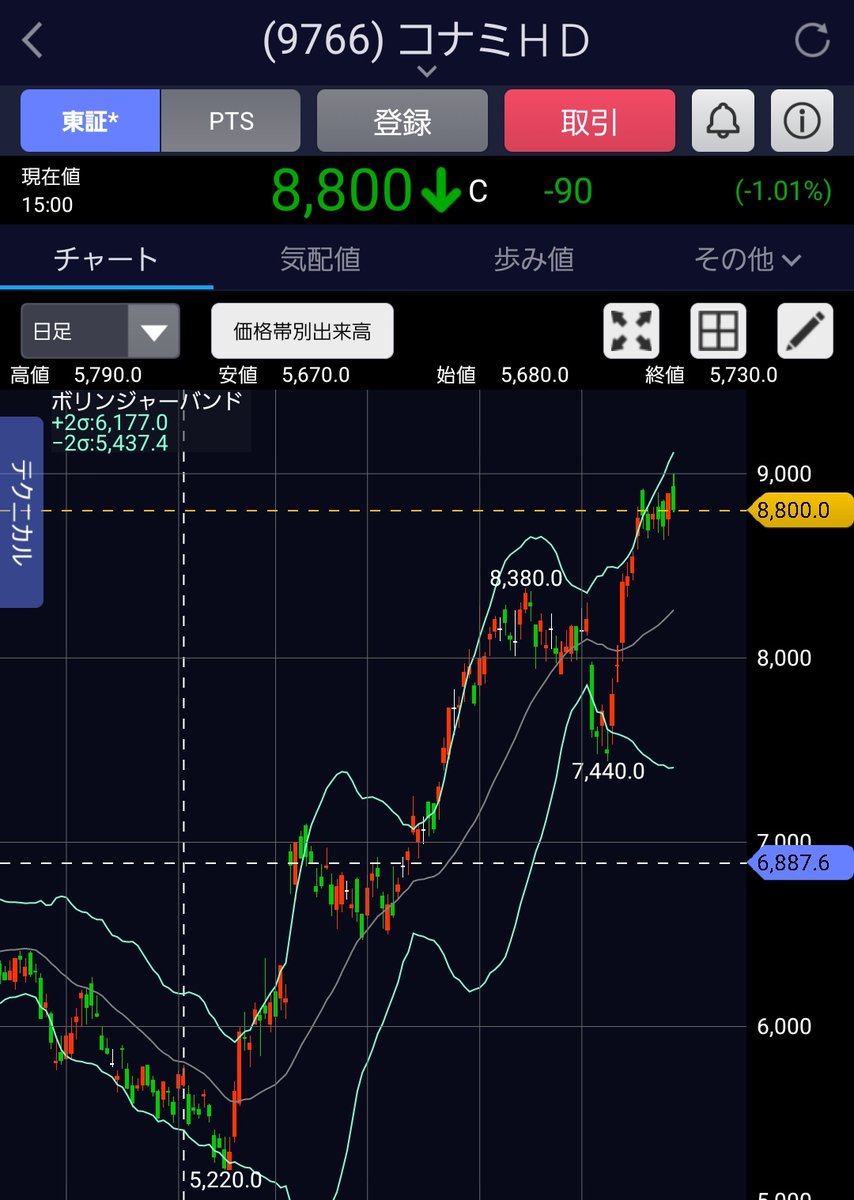The image size is (854, 1200).
Task: Tap the 始値 5,680.0 readout
Action: click(503, 376)
